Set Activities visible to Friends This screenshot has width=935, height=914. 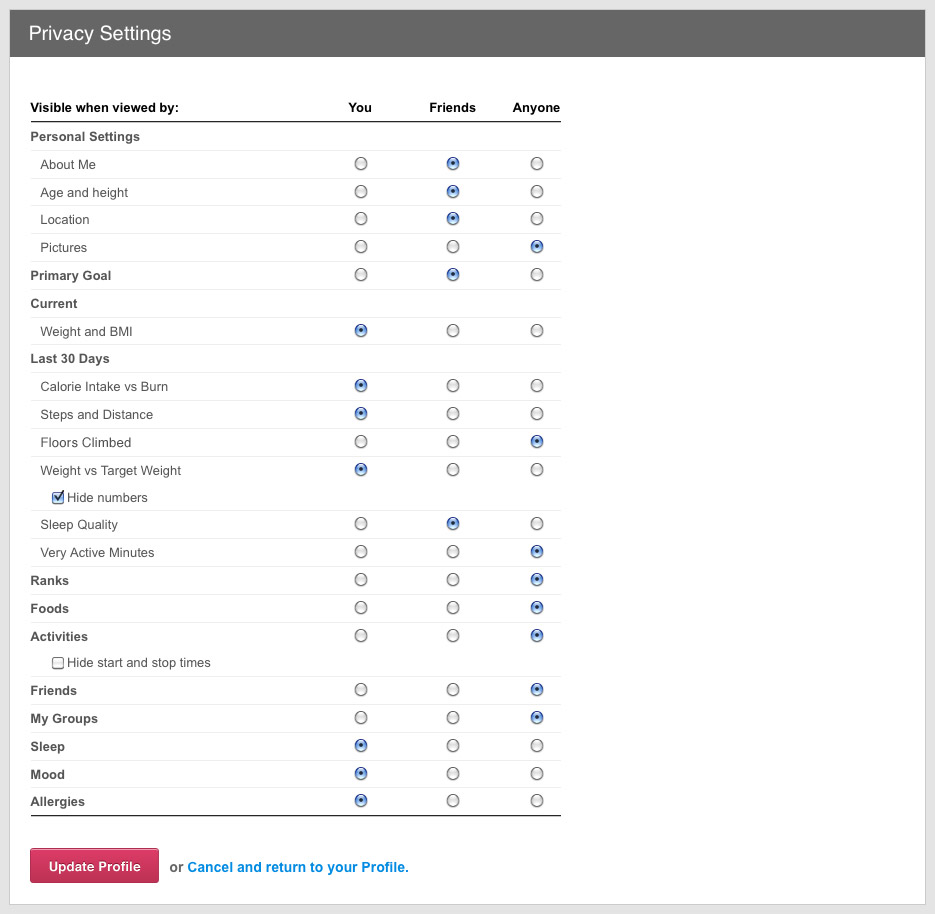453,636
